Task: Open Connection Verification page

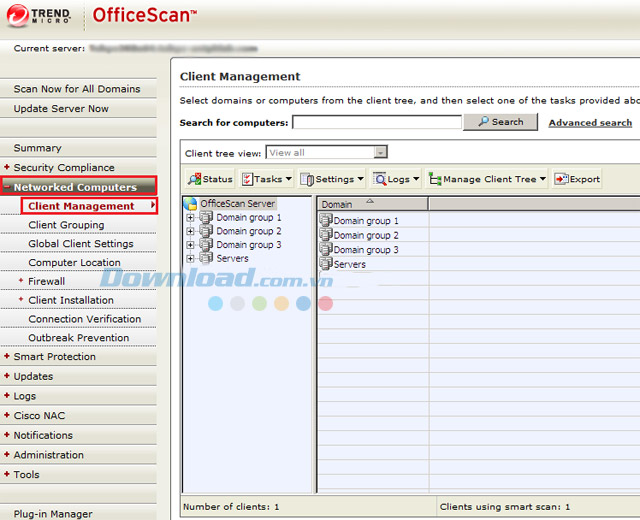Action: click(84, 319)
